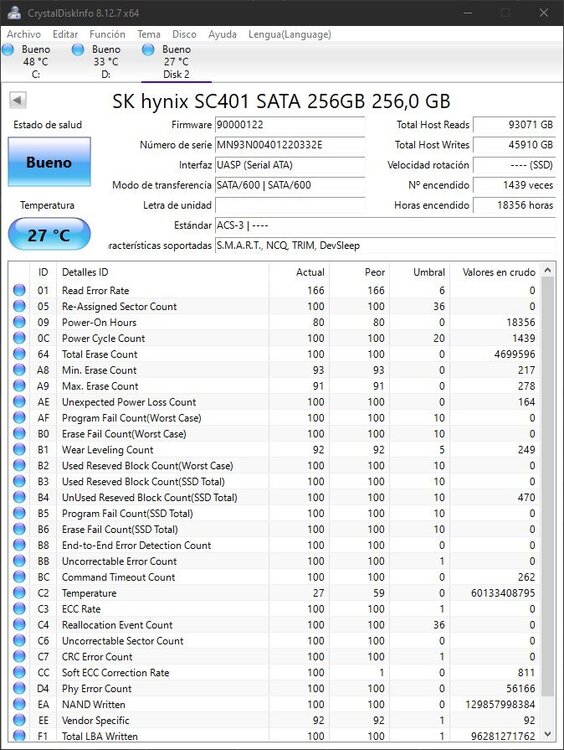Click status icon of End-to-End Error Detection row

click(19, 545)
